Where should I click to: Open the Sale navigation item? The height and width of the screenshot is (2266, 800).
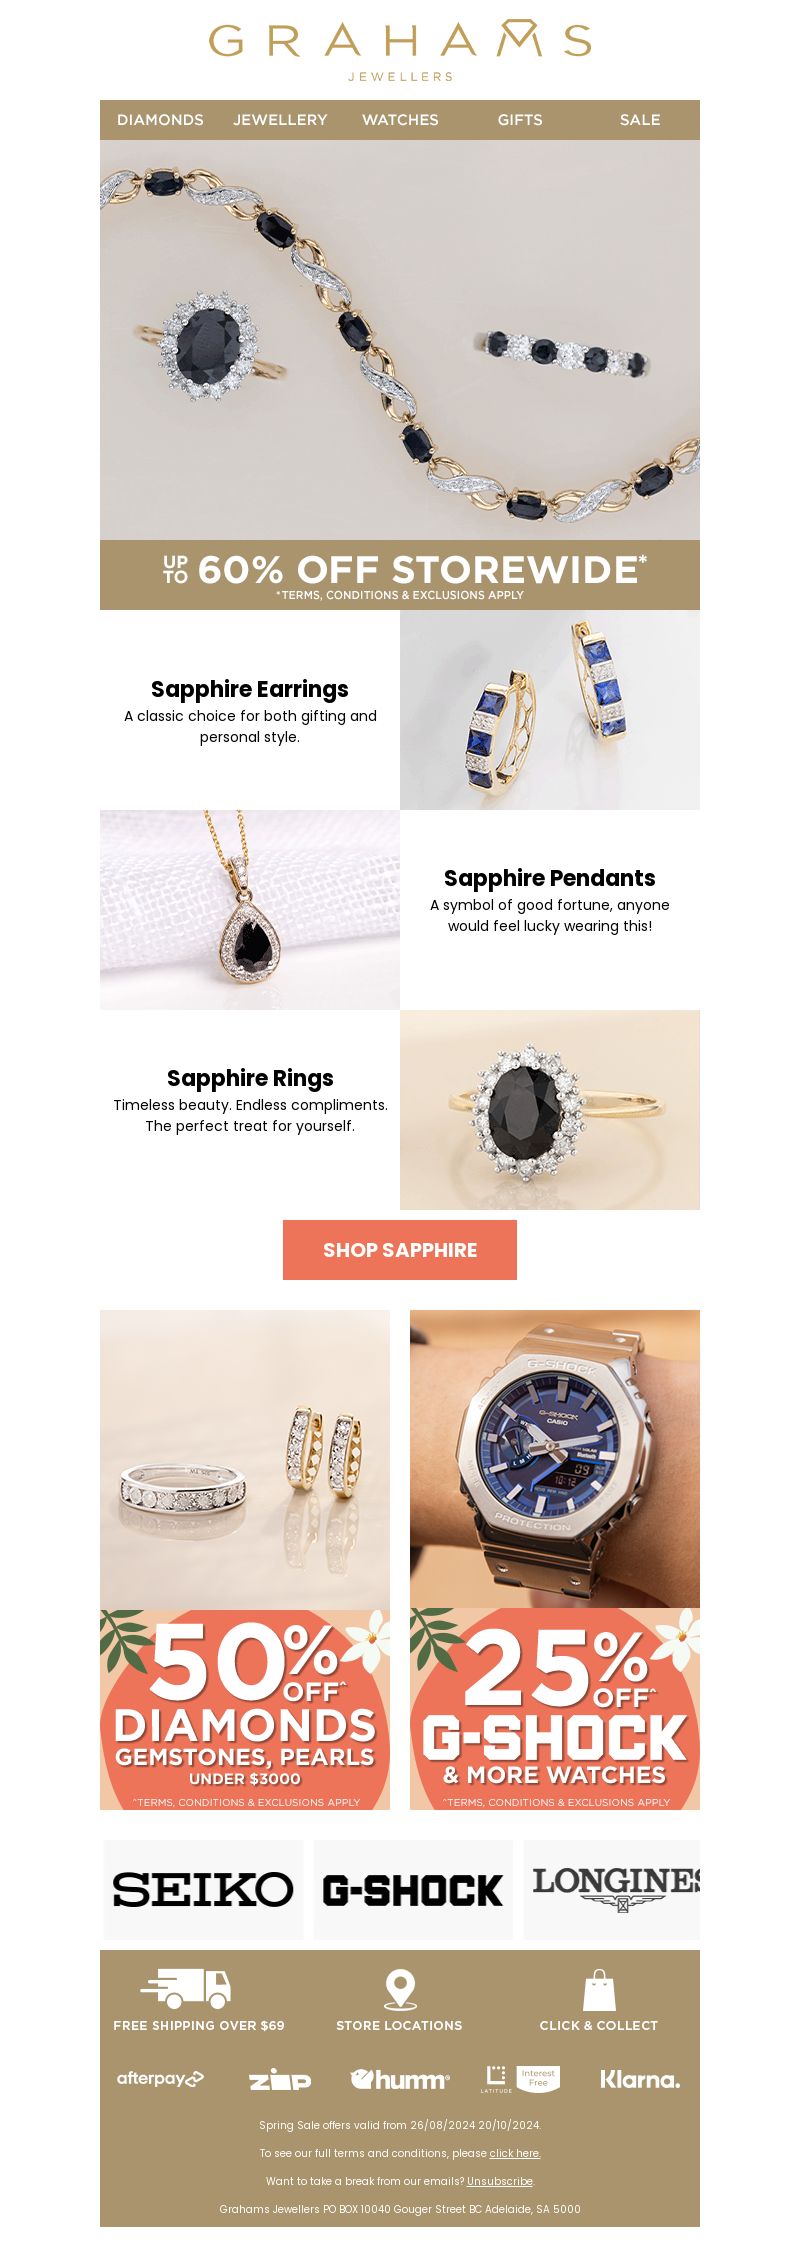[x=640, y=120]
